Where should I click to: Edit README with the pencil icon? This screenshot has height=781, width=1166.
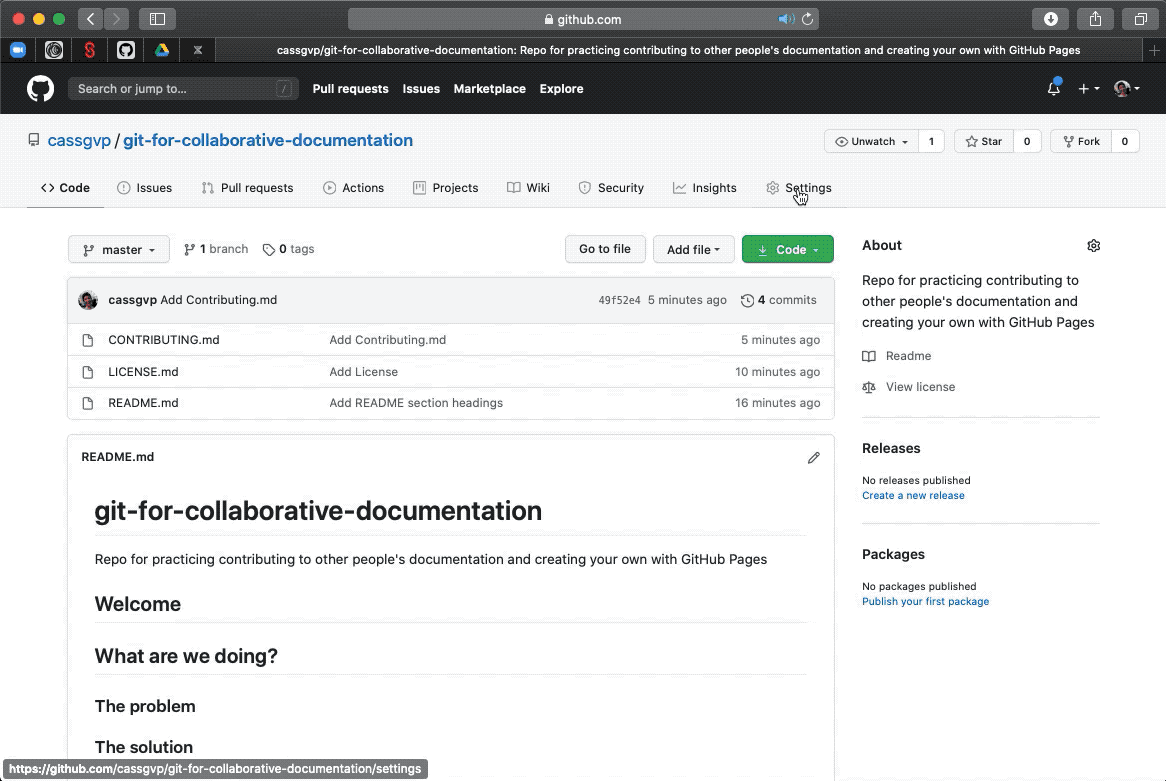pyautogui.click(x=813, y=458)
